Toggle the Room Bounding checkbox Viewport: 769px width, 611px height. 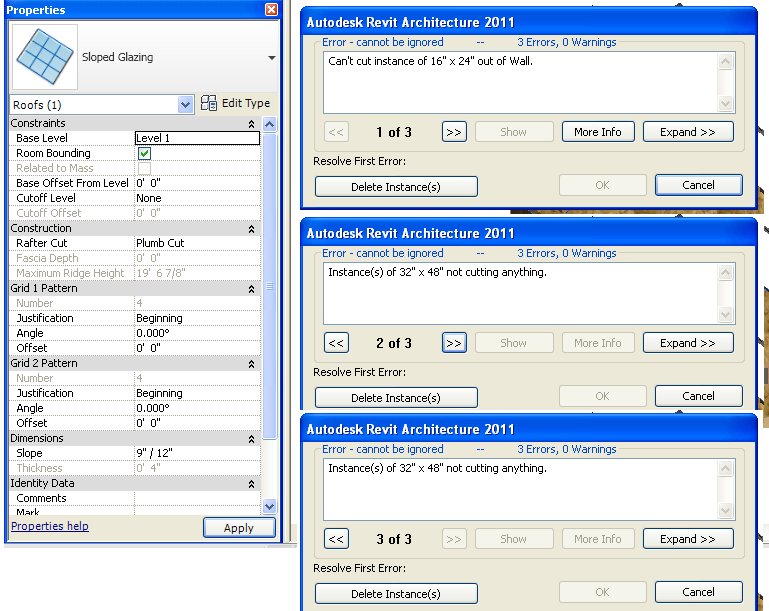pyautogui.click(x=144, y=153)
